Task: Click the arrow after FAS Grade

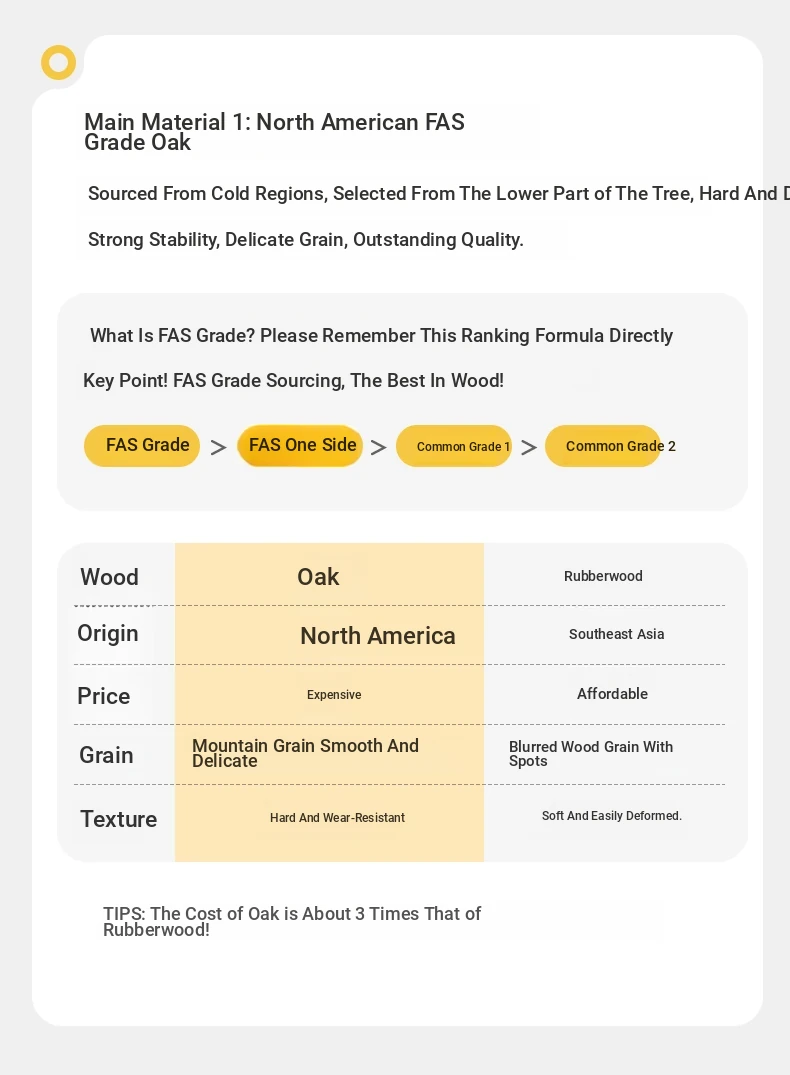Action: 218,448
